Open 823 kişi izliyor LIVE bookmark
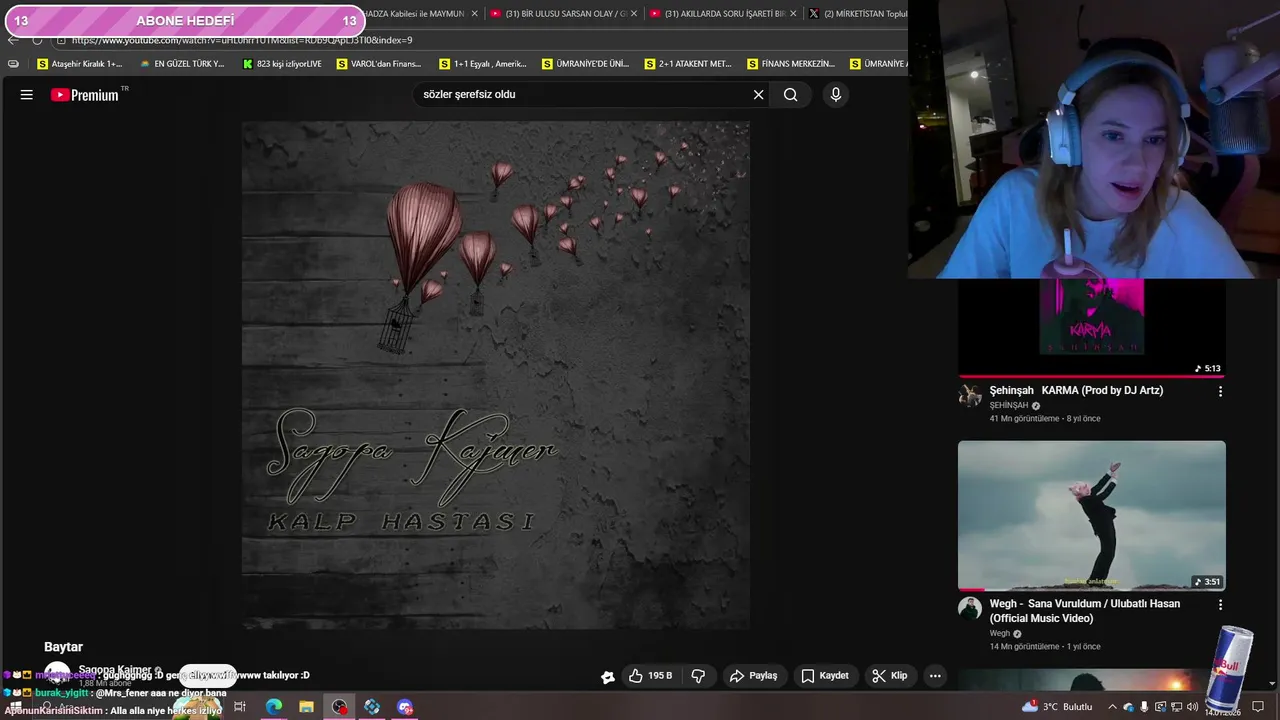 tap(282, 64)
